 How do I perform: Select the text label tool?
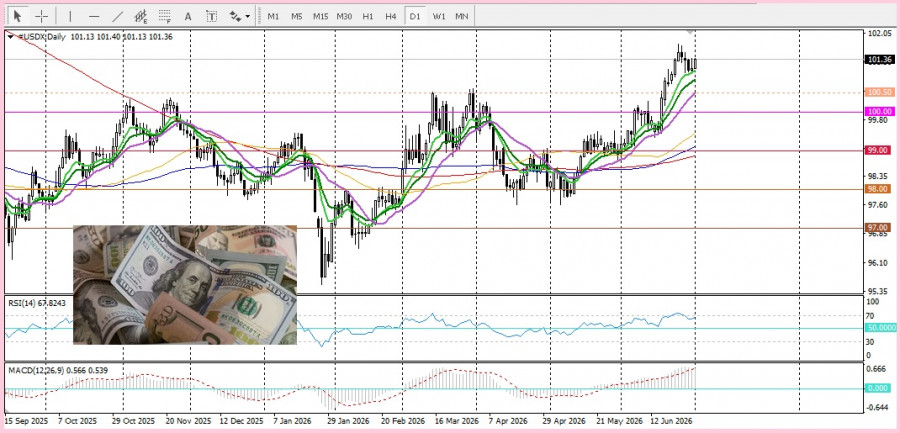pos(211,16)
